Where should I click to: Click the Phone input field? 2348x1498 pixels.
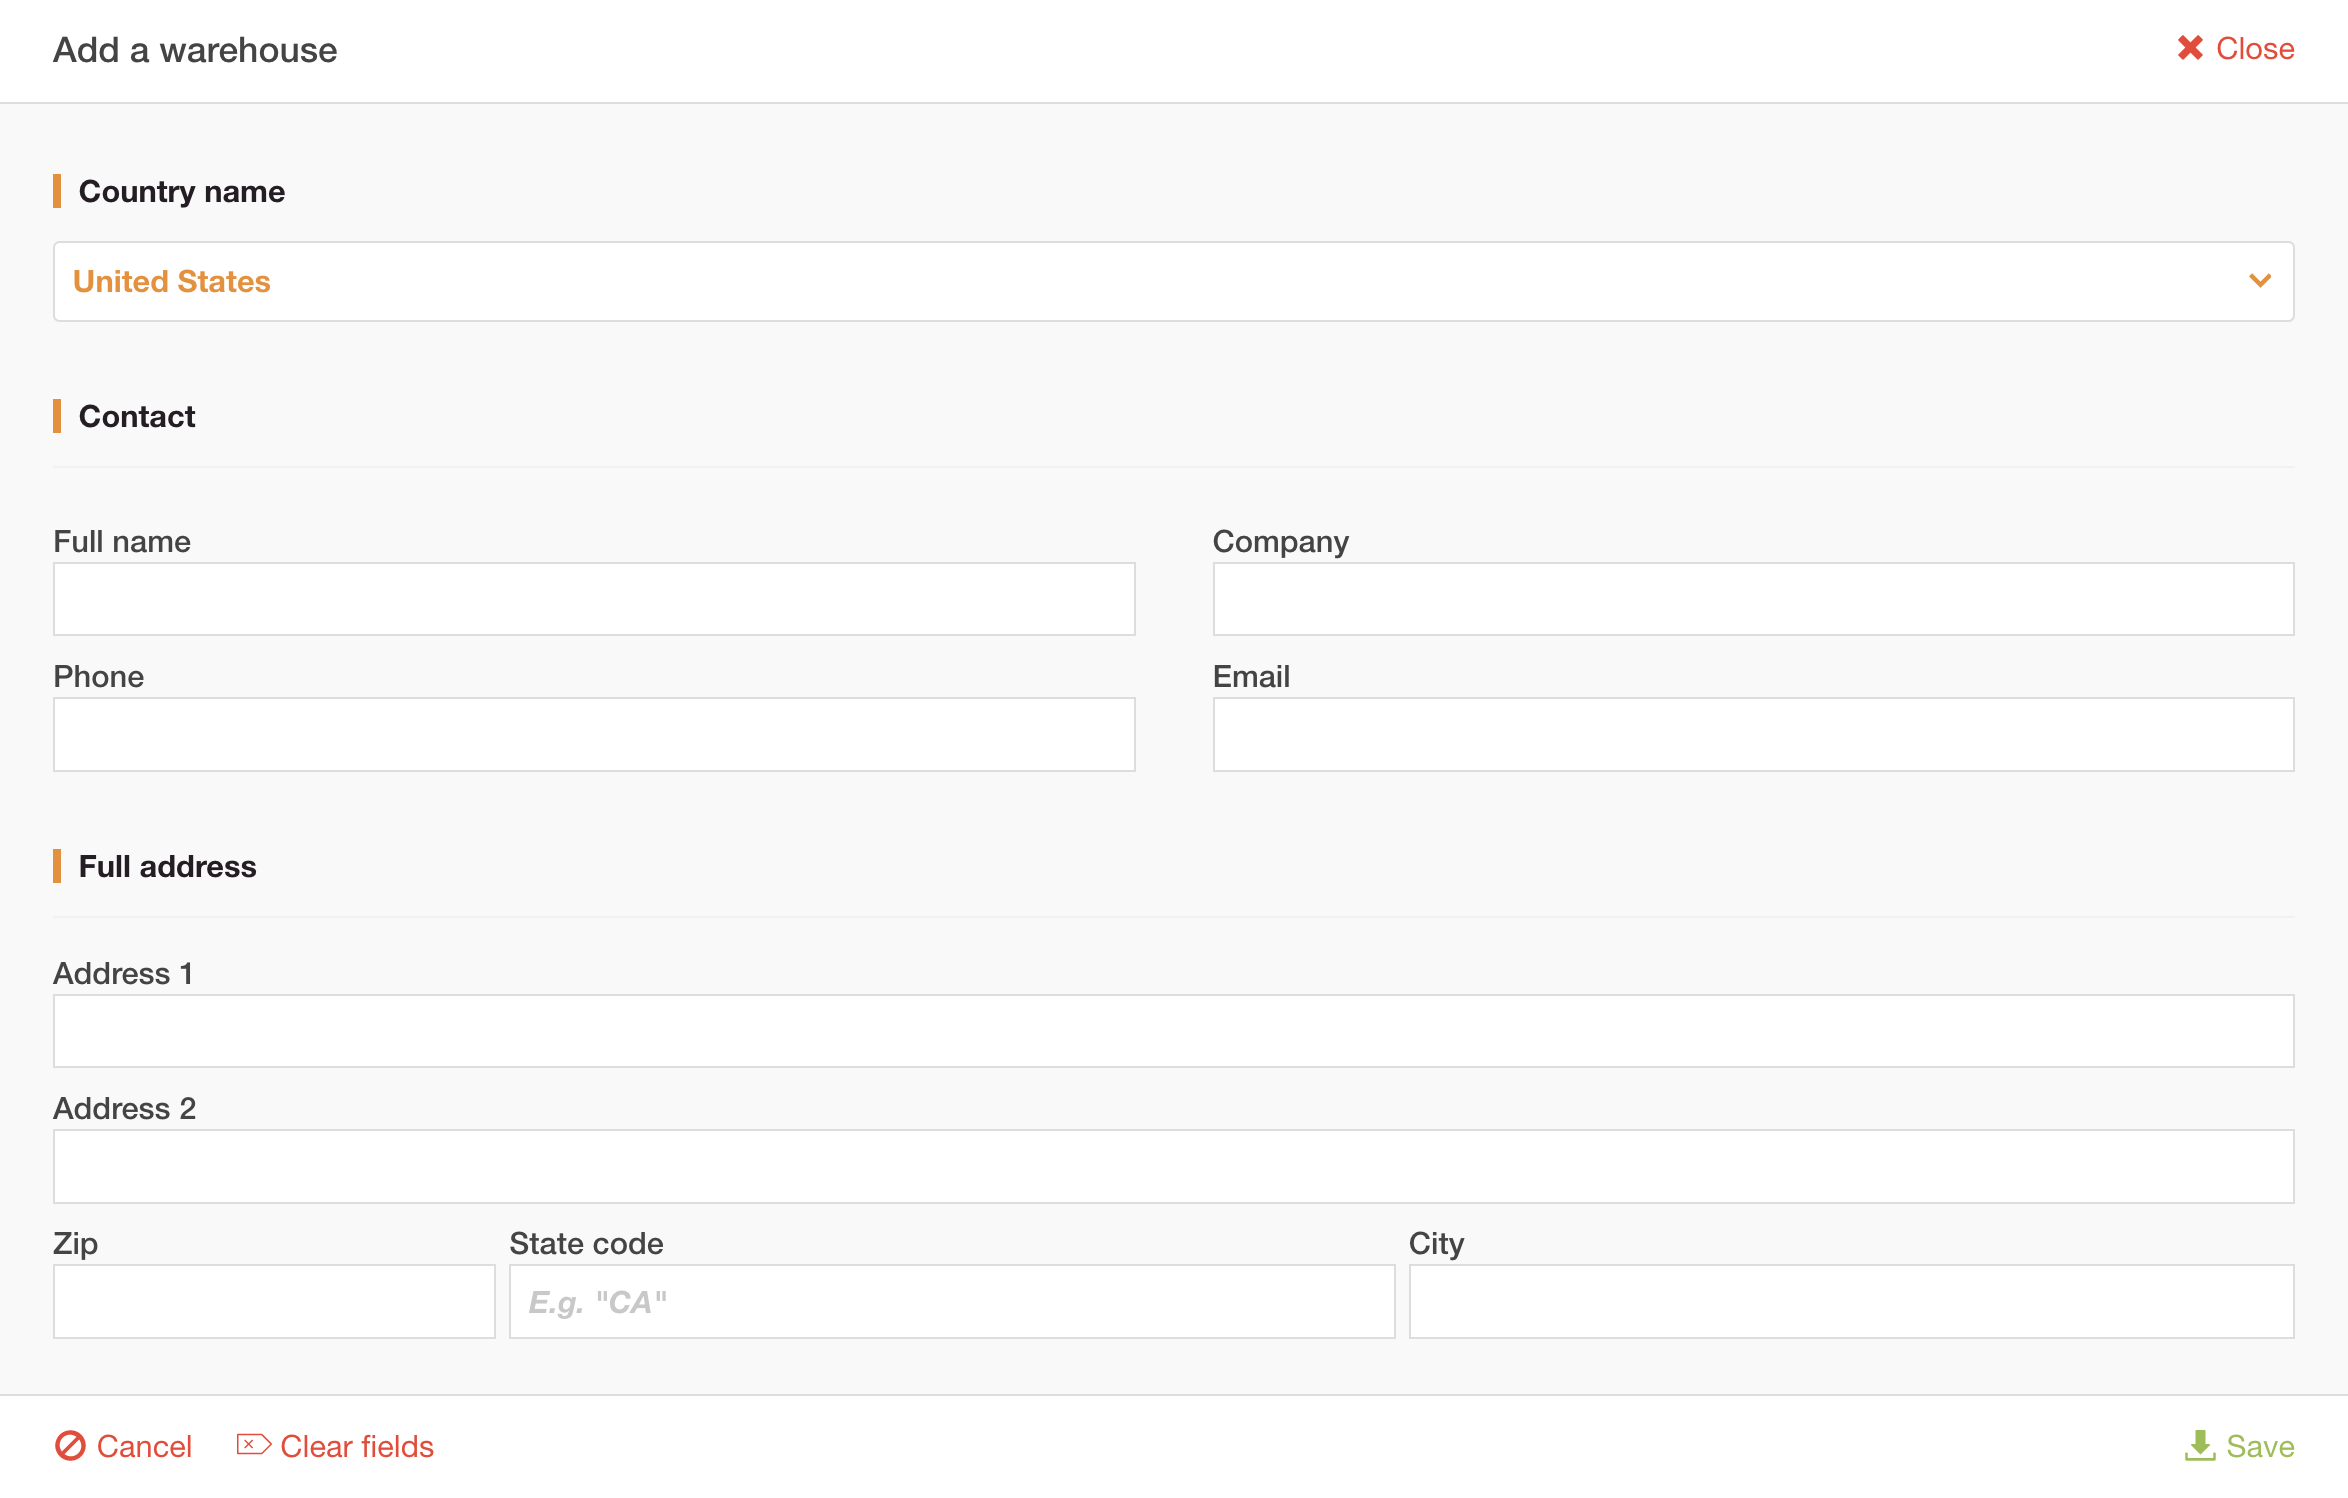click(x=593, y=733)
